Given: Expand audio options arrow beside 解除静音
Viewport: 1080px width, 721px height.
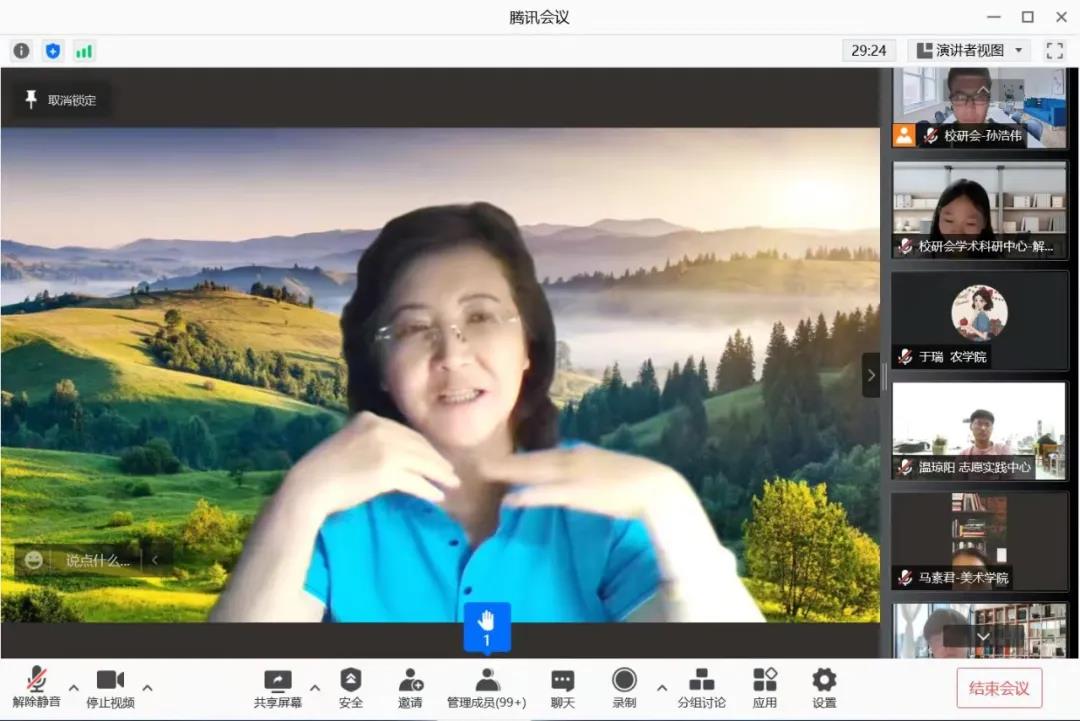Looking at the screenshot, I should pos(74,688).
